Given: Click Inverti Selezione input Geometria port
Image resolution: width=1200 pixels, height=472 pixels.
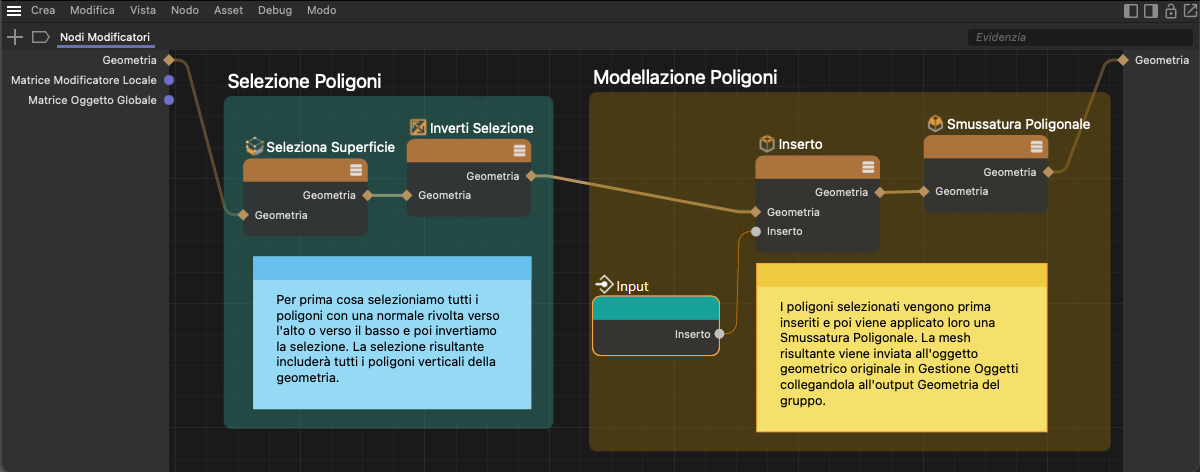Looking at the screenshot, I should (407, 195).
